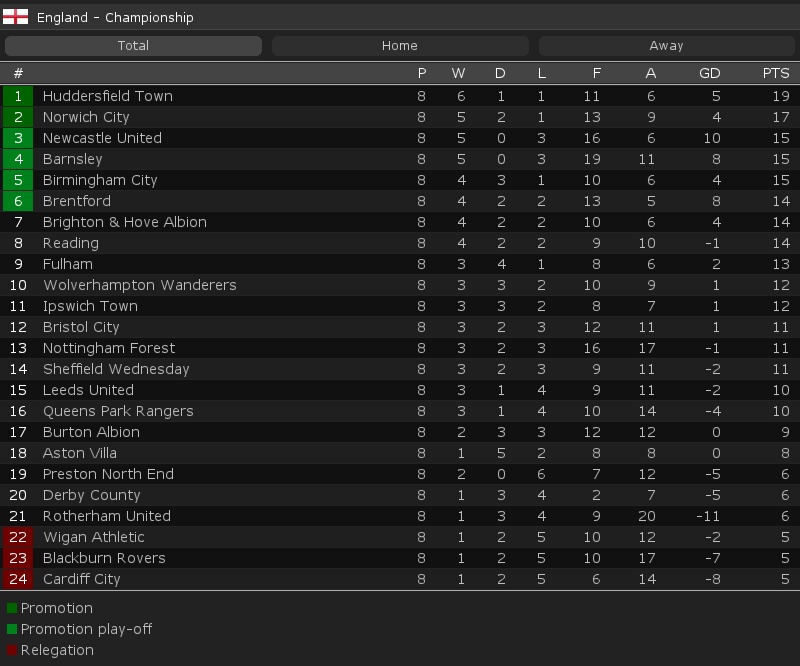Switch to the Away tab

666,45
